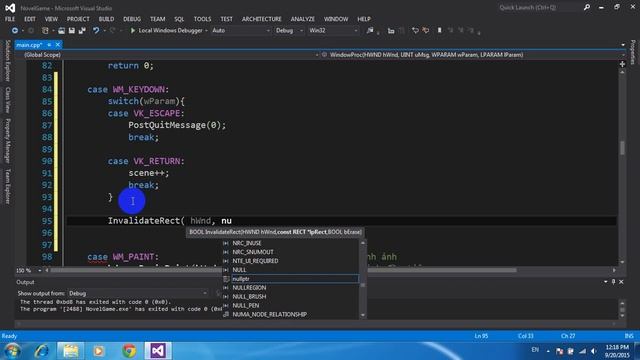This screenshot has width=640, height=360.
Task: Open the Properties tab on right edge
Action: coord(633,52)
